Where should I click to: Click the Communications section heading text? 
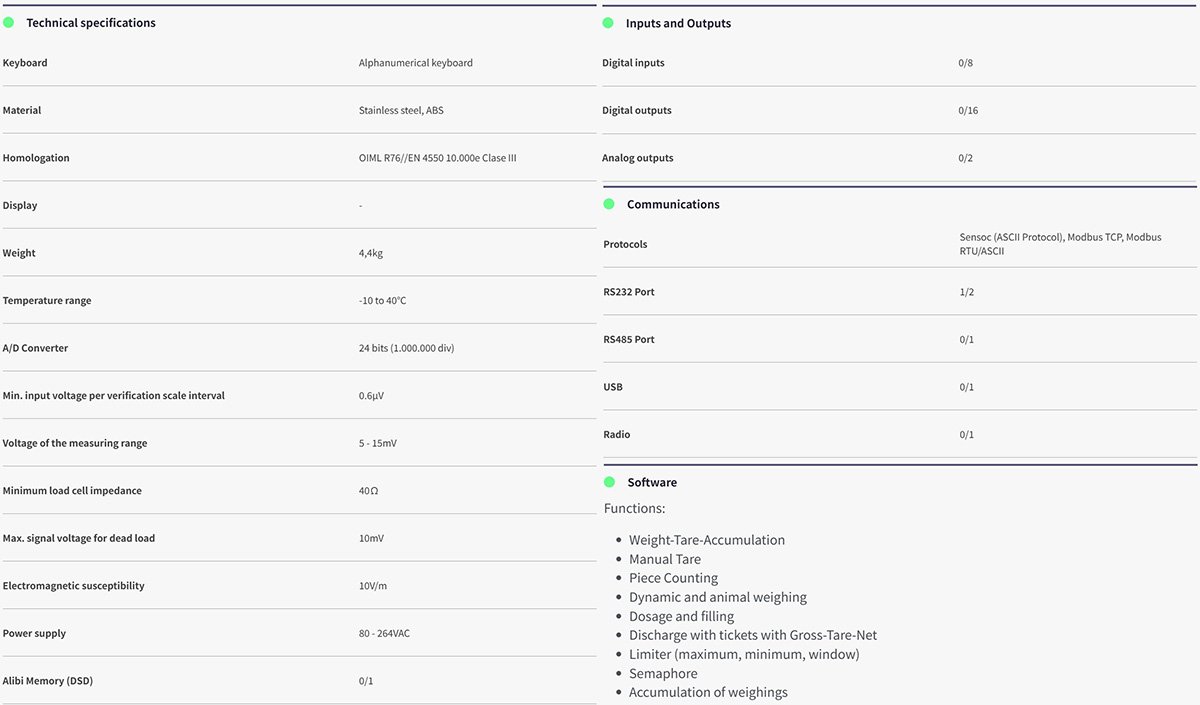pos(673,204)
